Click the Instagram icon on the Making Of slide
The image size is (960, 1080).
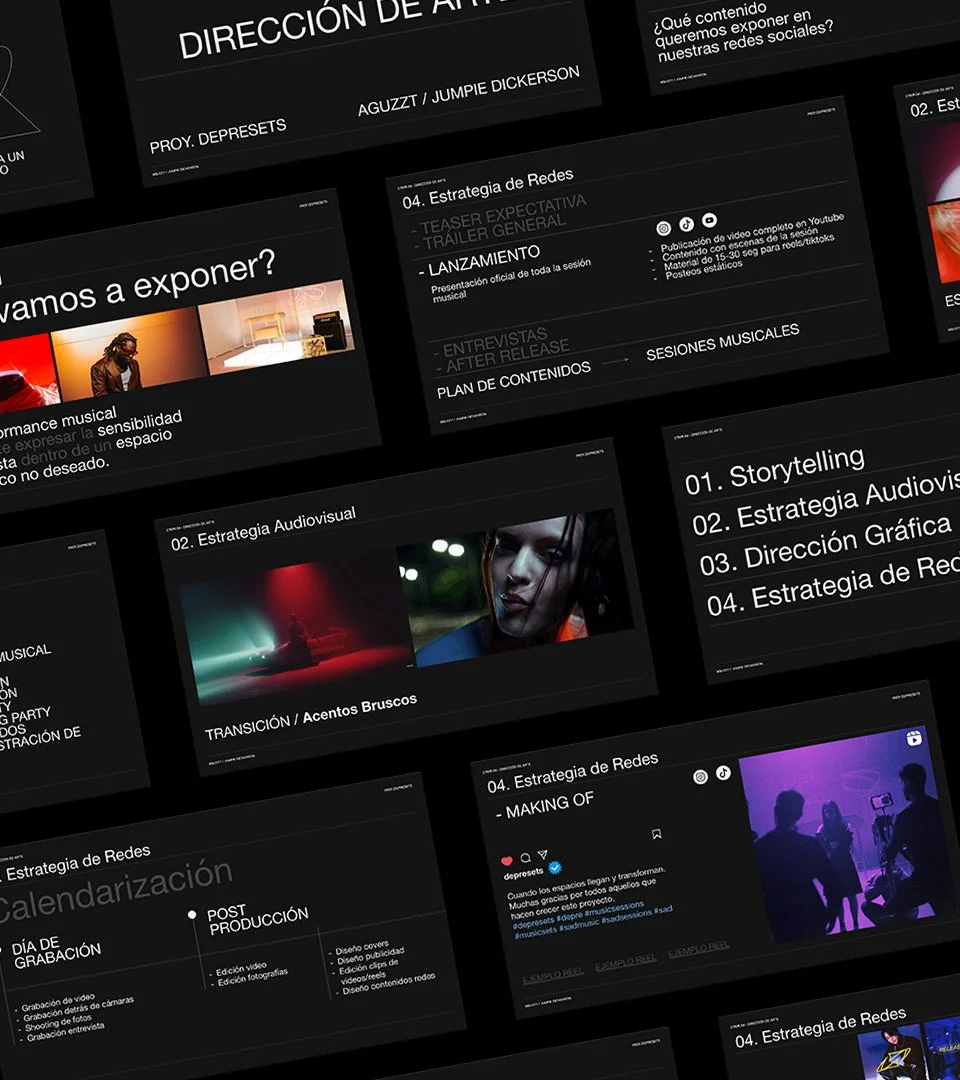click(700, 777)
